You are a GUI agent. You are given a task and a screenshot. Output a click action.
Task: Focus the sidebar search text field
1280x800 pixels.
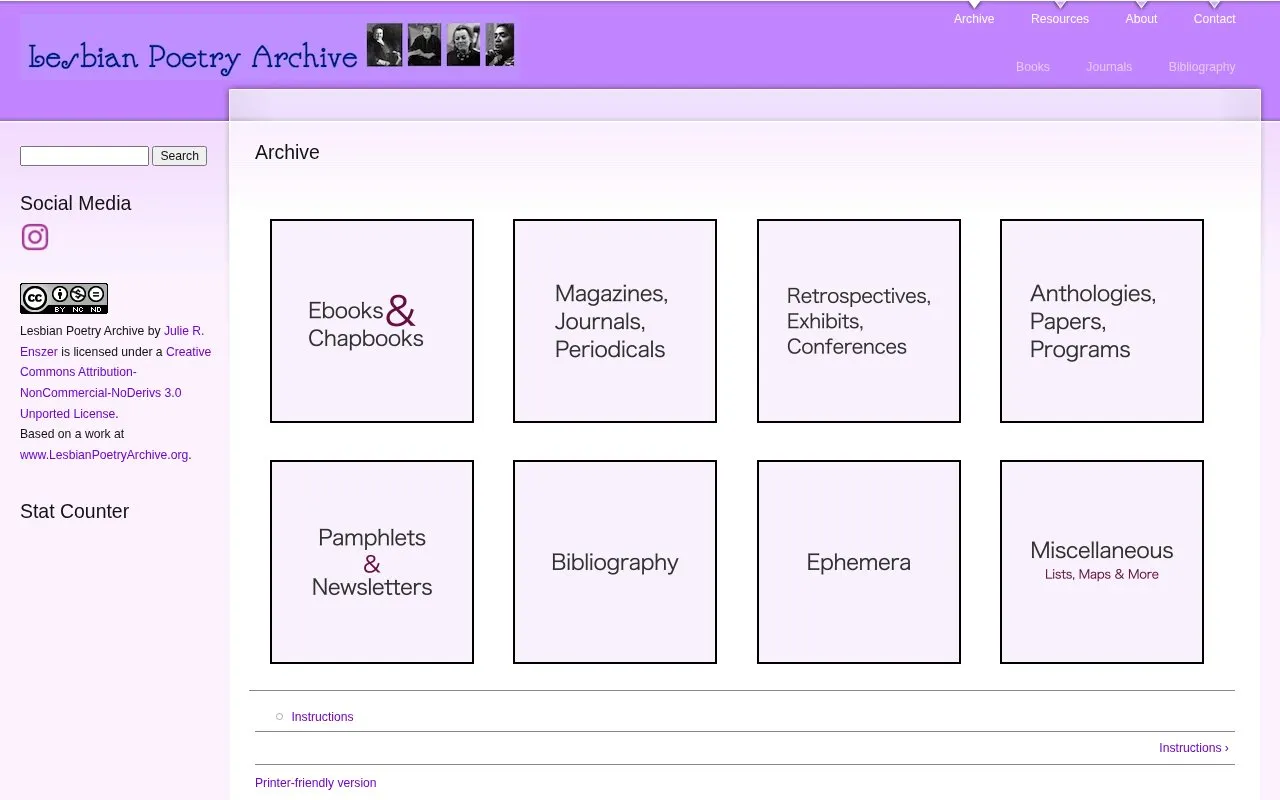point(84,156)
